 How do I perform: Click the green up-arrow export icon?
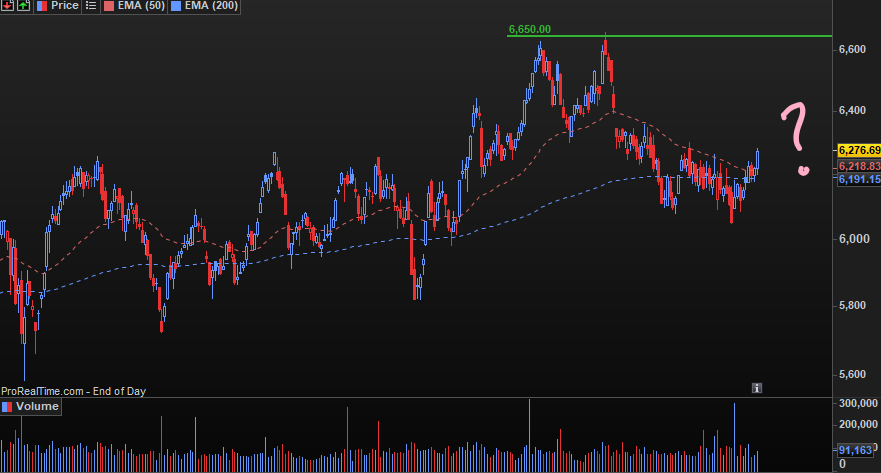(x=23, y=6)
